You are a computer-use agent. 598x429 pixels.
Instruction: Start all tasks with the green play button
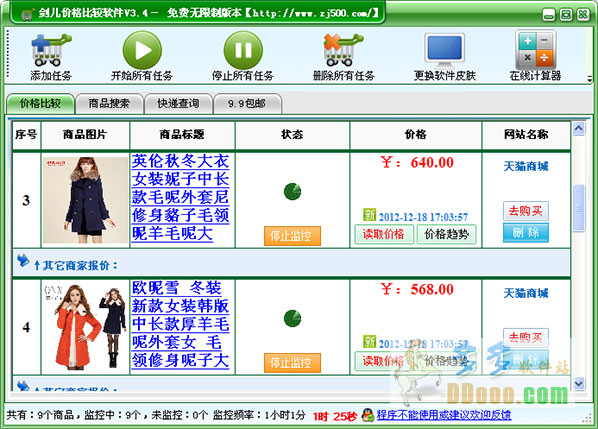(142, 50)
